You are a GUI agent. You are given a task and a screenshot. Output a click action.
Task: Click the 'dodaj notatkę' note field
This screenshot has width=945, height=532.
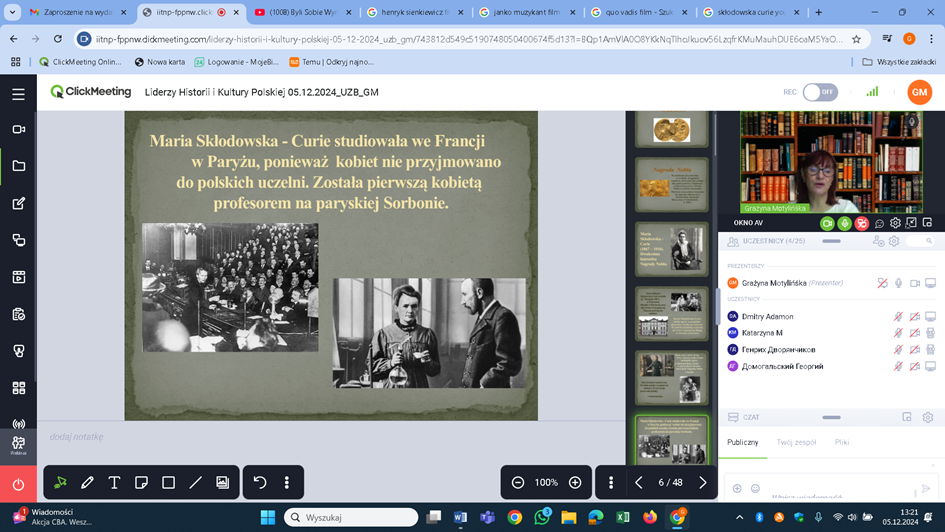[x=77, y=437]
